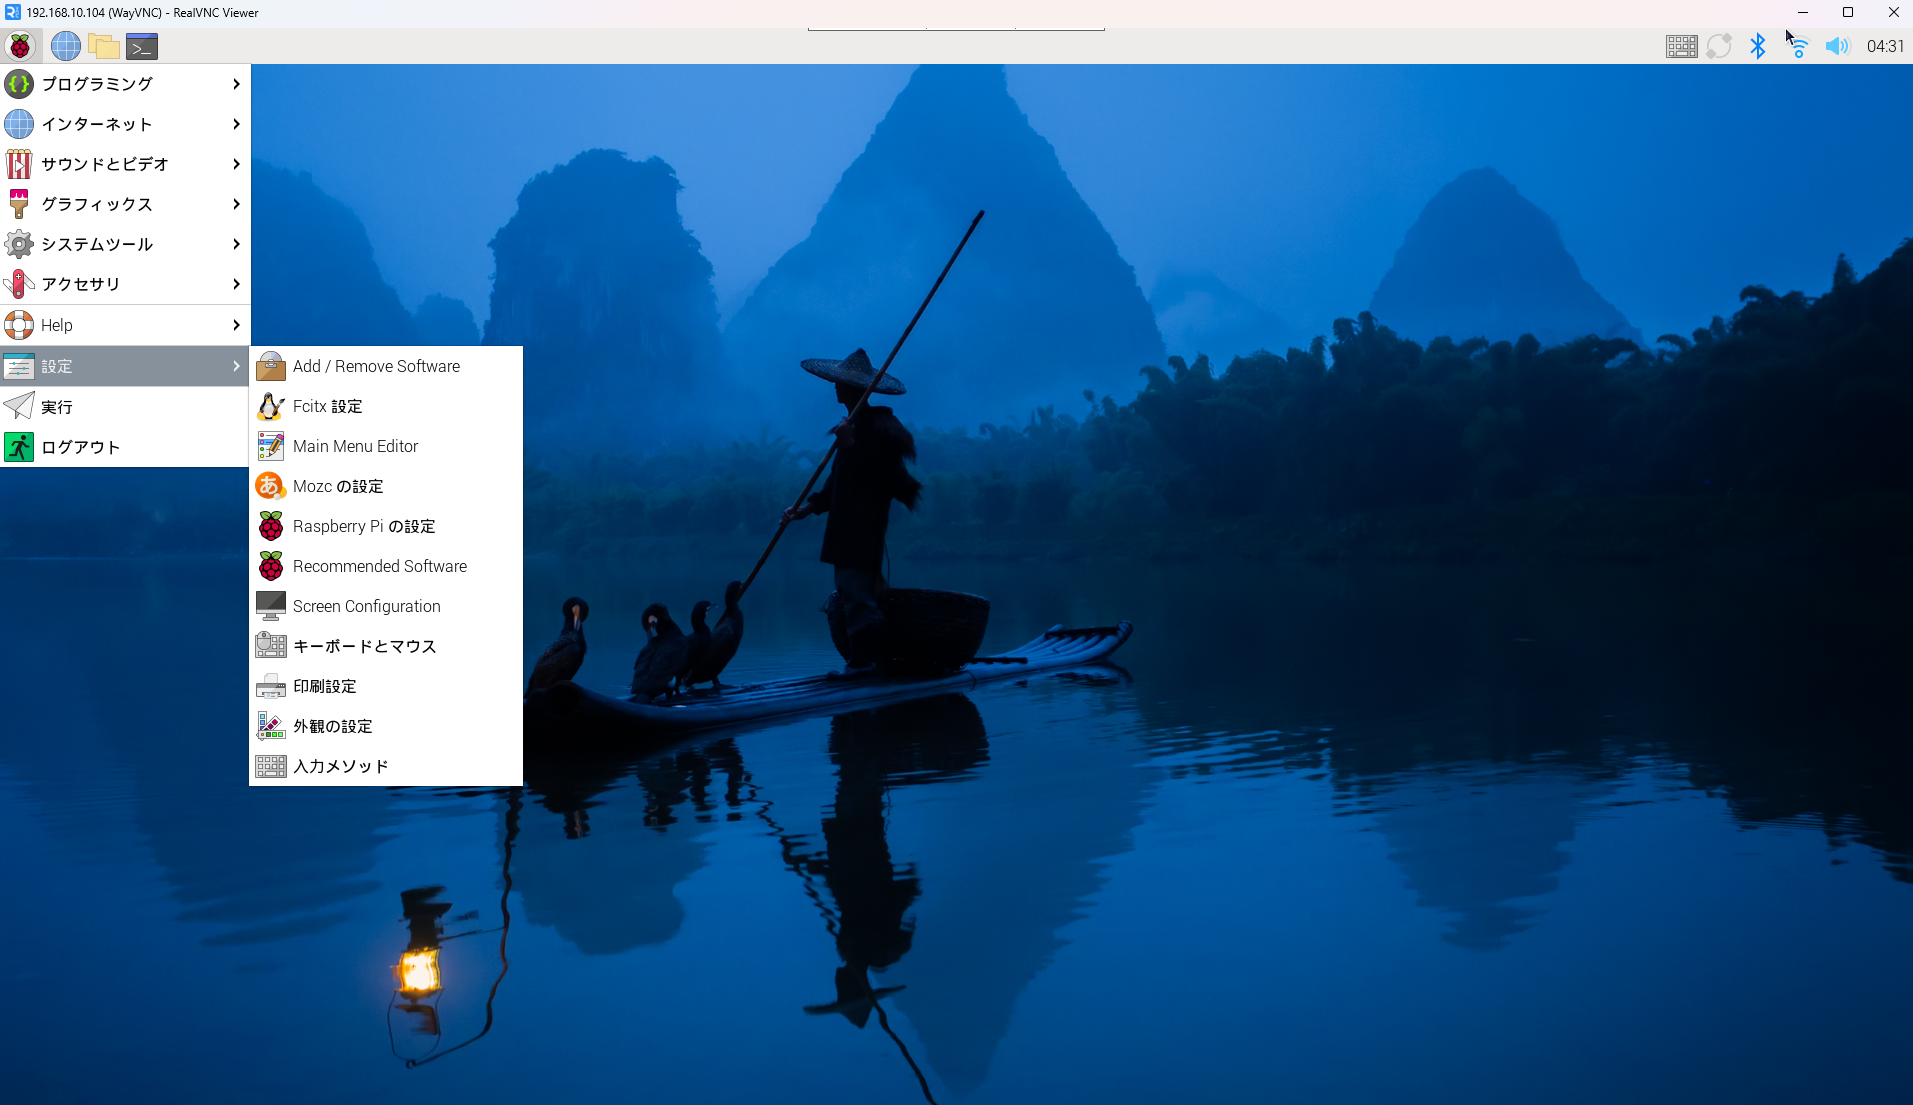Open the Raspberry Pi main menu button

click(x=20, y=46)
